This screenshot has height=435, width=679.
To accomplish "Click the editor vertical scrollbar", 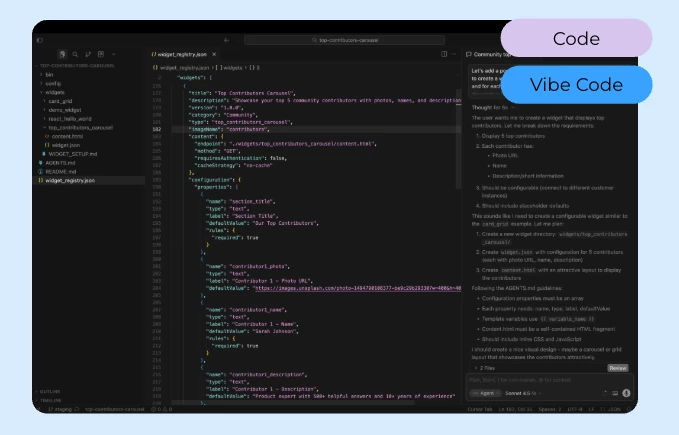I will [458, 139].
